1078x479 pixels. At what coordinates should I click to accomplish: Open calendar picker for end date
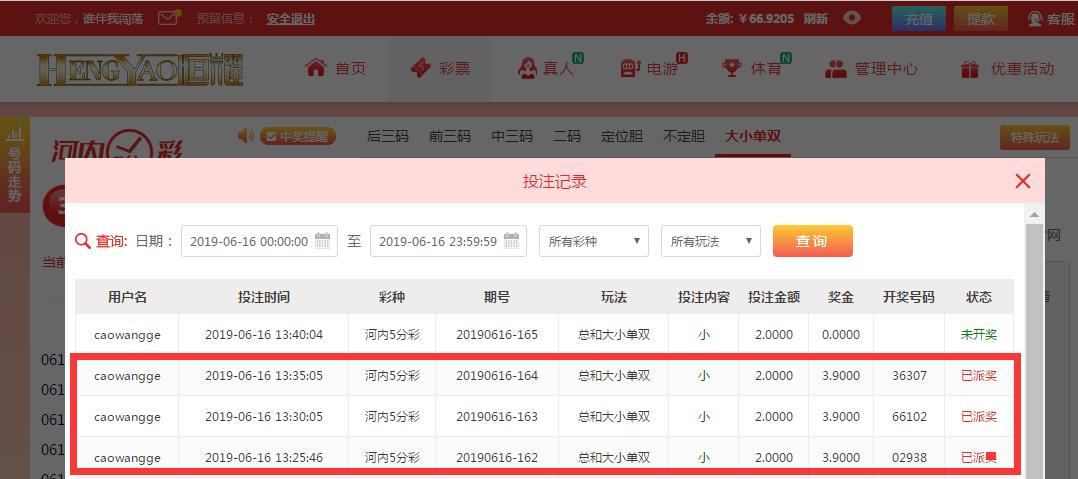tap(512, 241)
